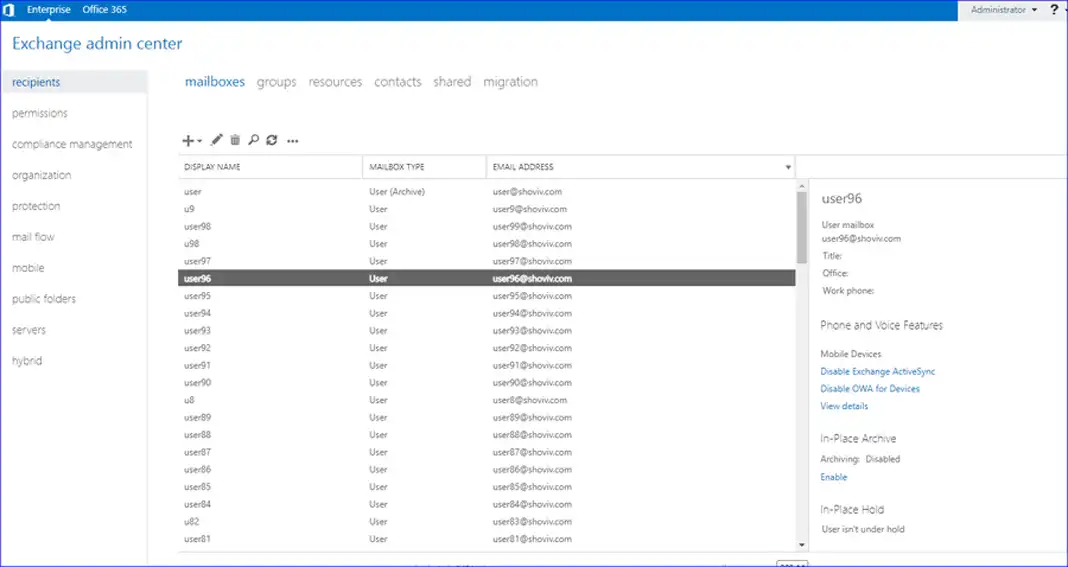
Task: Click the New mailbox plus icon
Action: point(189,141)
